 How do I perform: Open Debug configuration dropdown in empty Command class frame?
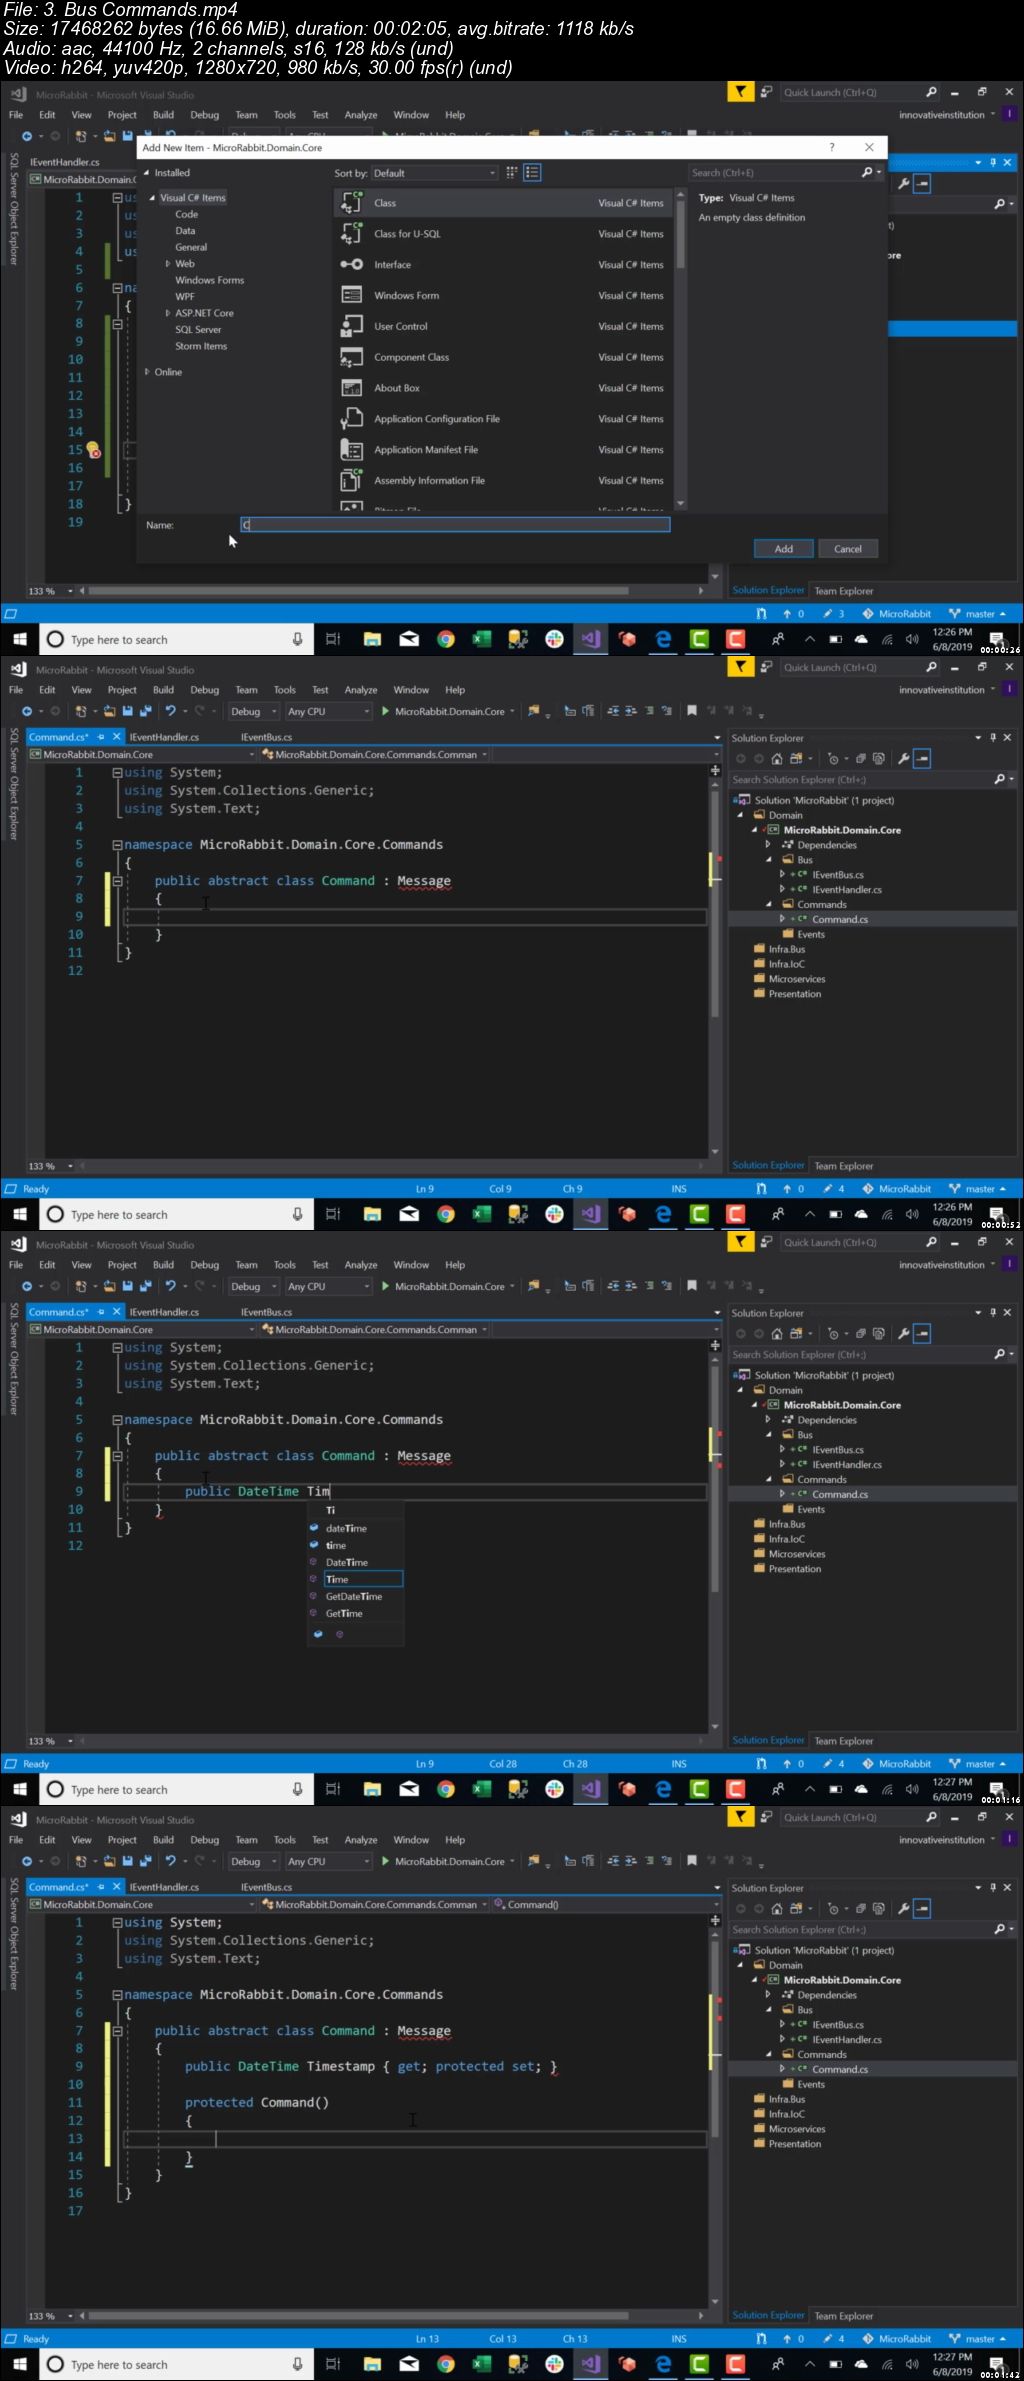pos(253,711)
